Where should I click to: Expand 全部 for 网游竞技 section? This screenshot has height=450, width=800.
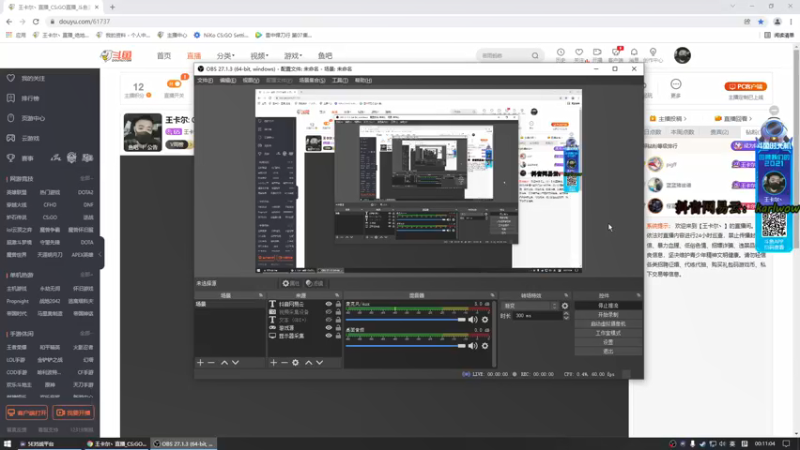point(86,179)
